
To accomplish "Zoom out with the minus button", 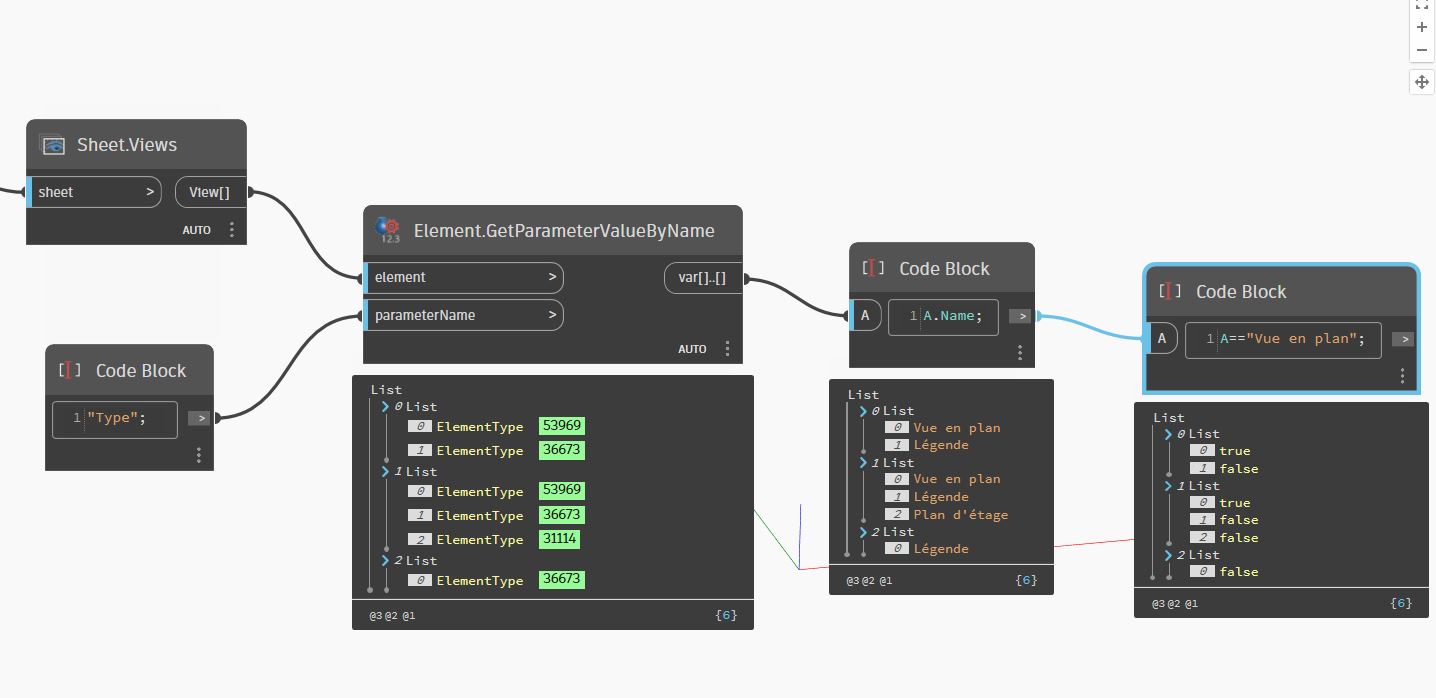I will click(x=1422, y=50).
